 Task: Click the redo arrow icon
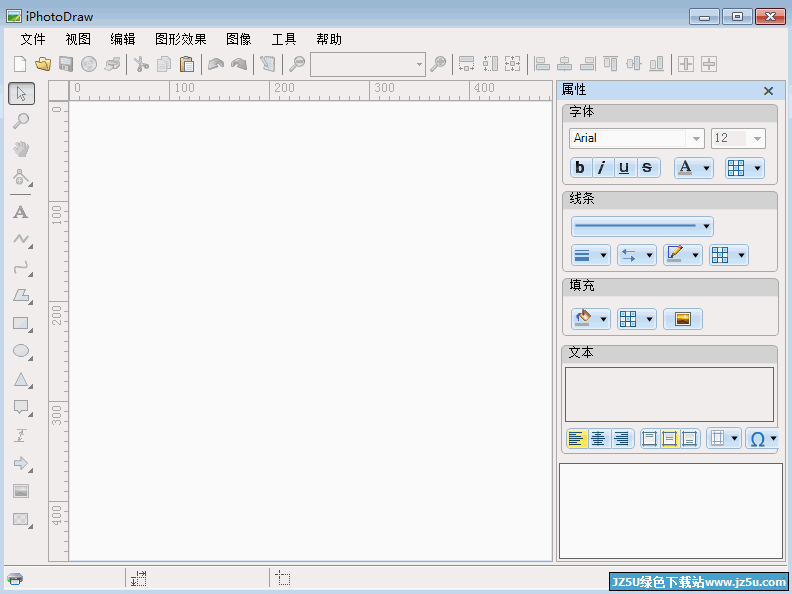coord(239,64)
